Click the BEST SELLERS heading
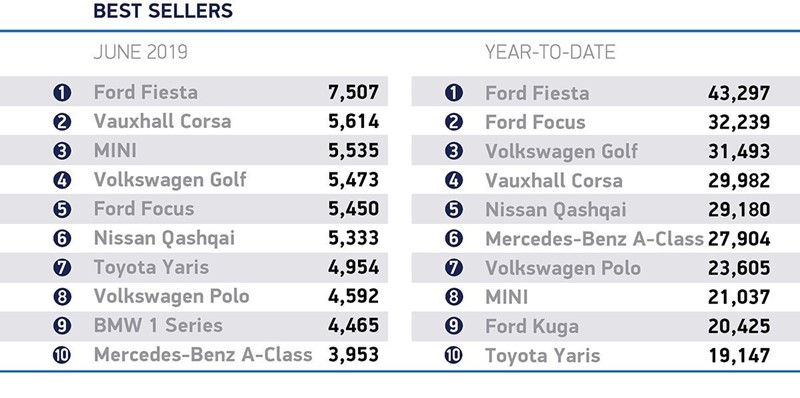 [163, 11]
